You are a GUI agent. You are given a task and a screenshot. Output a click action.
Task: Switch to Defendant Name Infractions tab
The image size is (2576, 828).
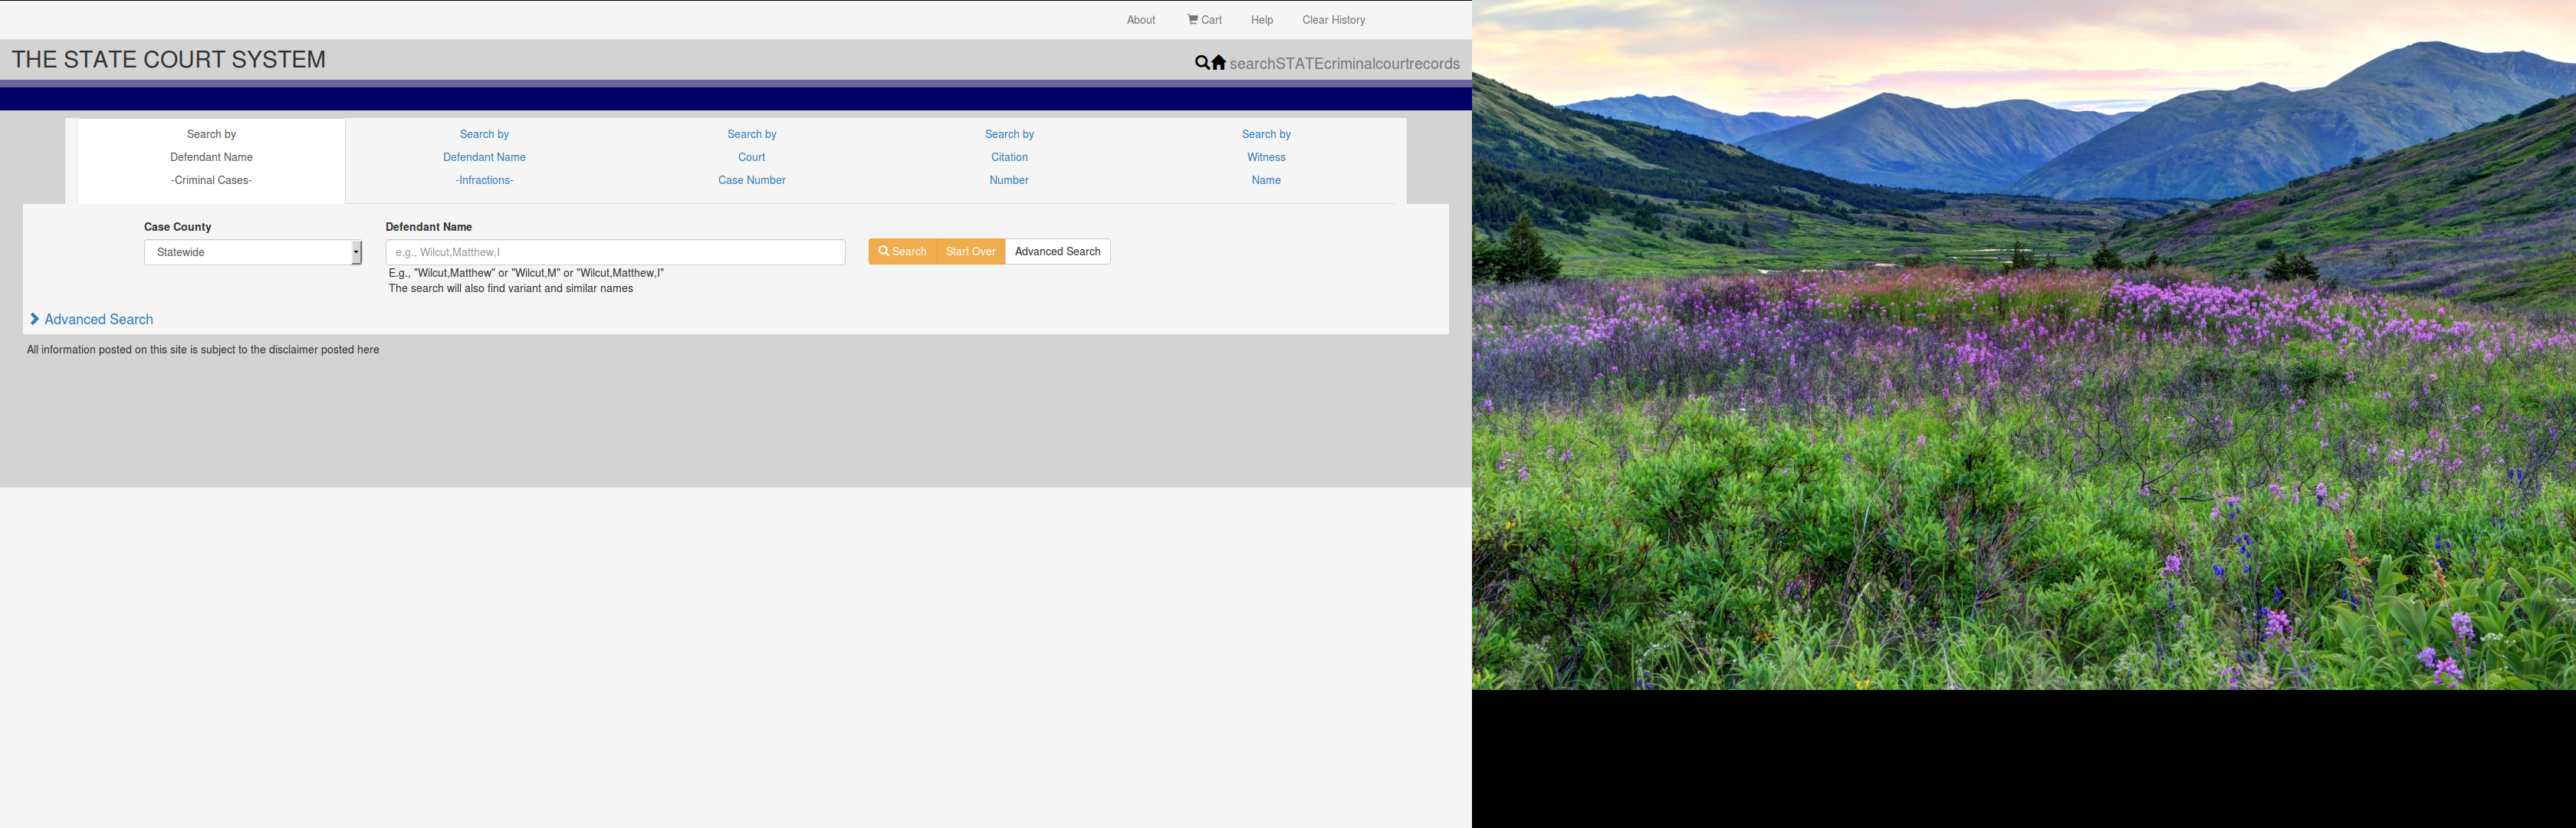[484, 158]
